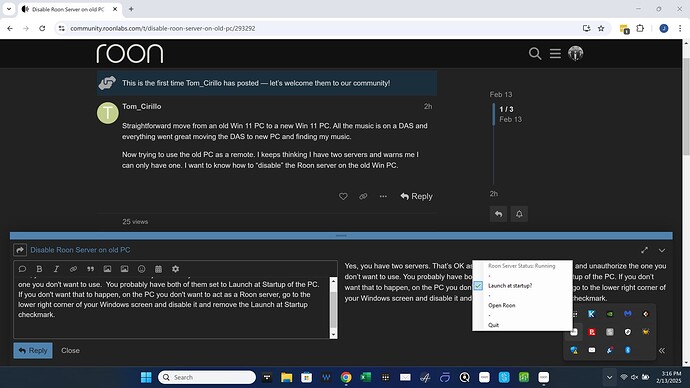The height and width of the screenshot is (388, 690).
Task: Collapse the reply composer with chevron
Action: [661, 250]
